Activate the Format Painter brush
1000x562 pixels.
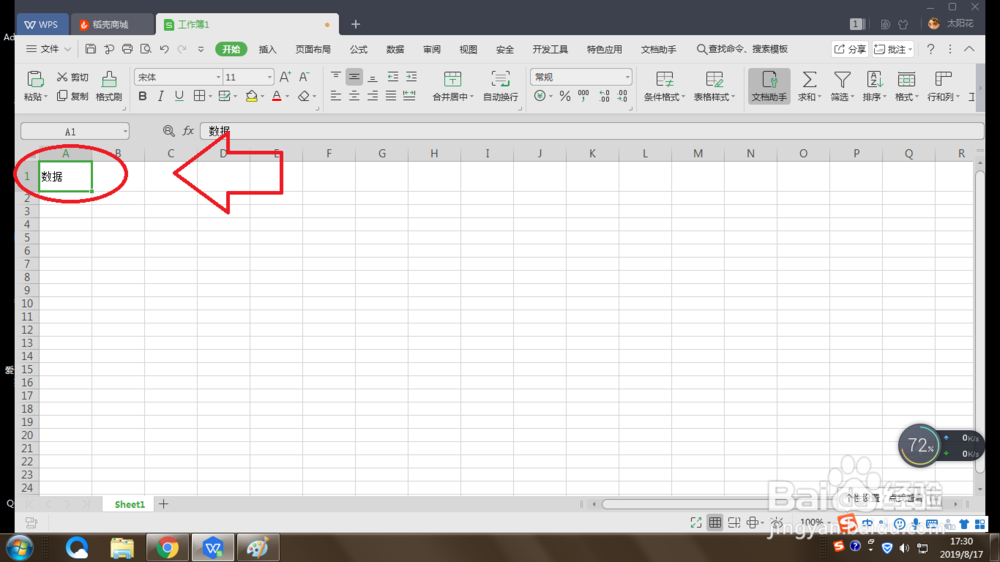109,79
